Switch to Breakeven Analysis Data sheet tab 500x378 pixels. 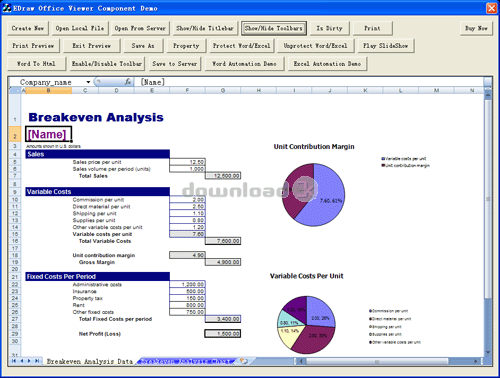click(89, 361)
